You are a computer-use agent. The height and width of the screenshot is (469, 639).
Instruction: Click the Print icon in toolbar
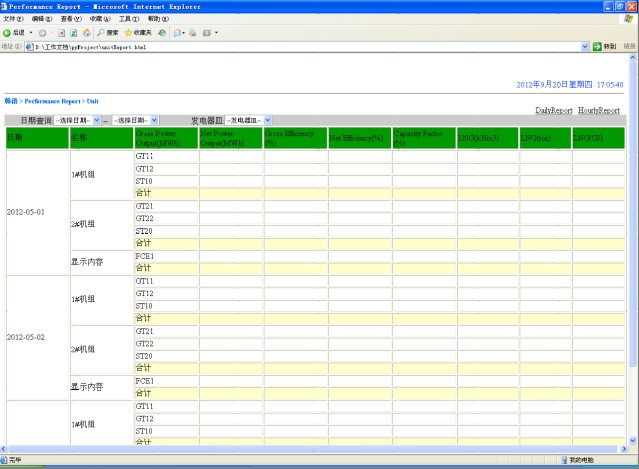point(193,33)
